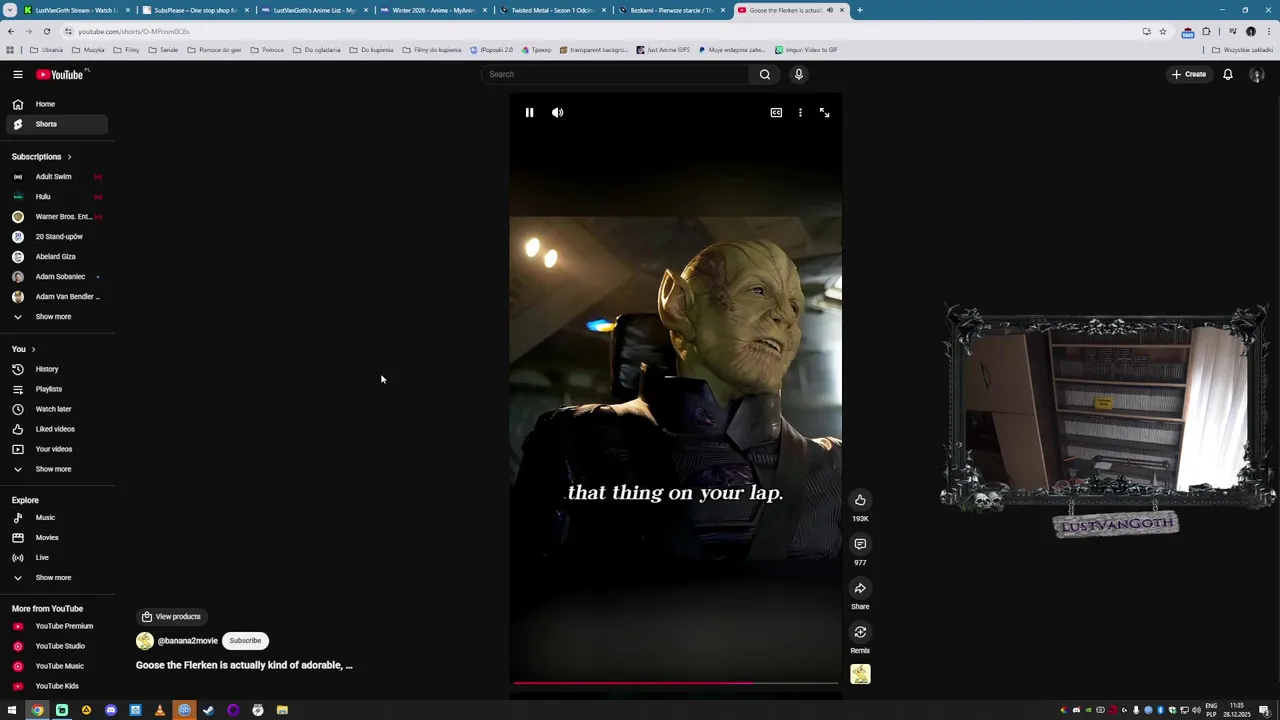Open Your videos
This screenshot has height=720, width=1280.
pos(55,449)
